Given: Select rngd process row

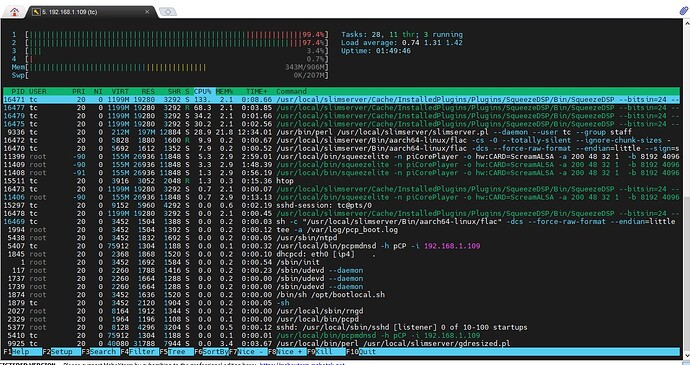Looking at the screenshot, I should pyautogui.click(x=341, y=311).
